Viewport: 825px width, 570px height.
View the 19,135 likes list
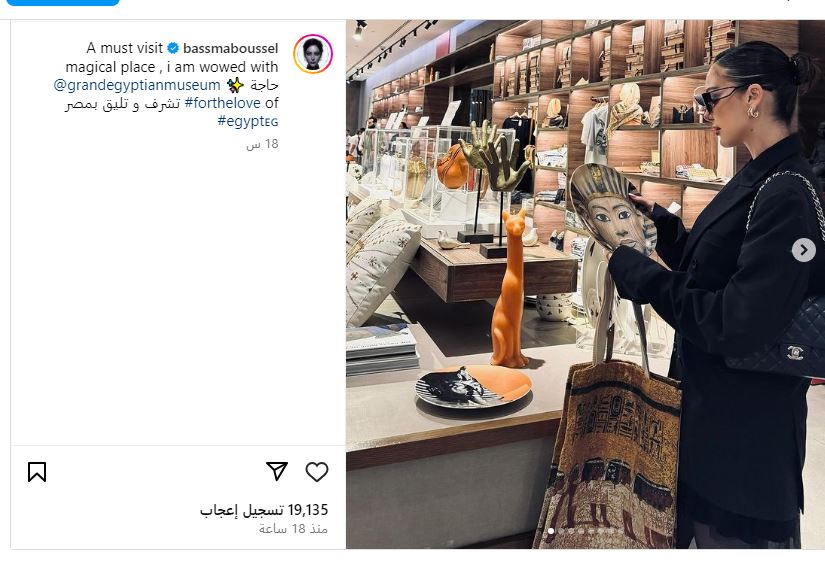(264, 509)
